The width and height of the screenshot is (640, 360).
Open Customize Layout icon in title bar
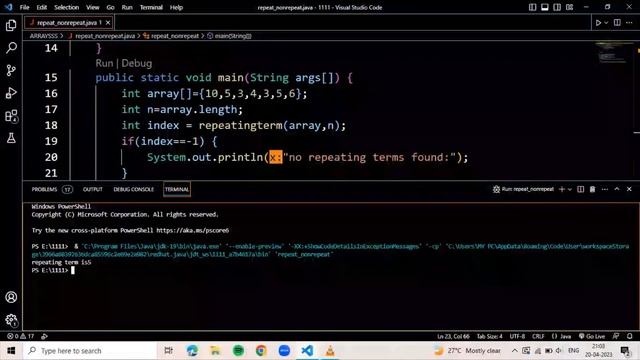coord(569,7)
